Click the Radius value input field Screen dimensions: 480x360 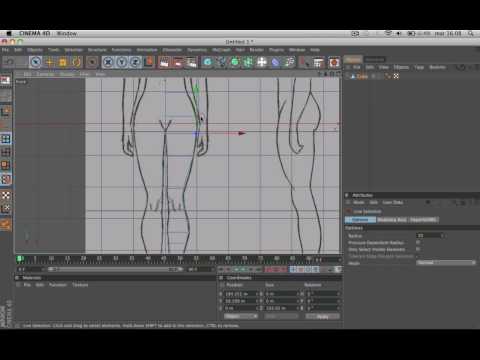[x=428, y=236]
